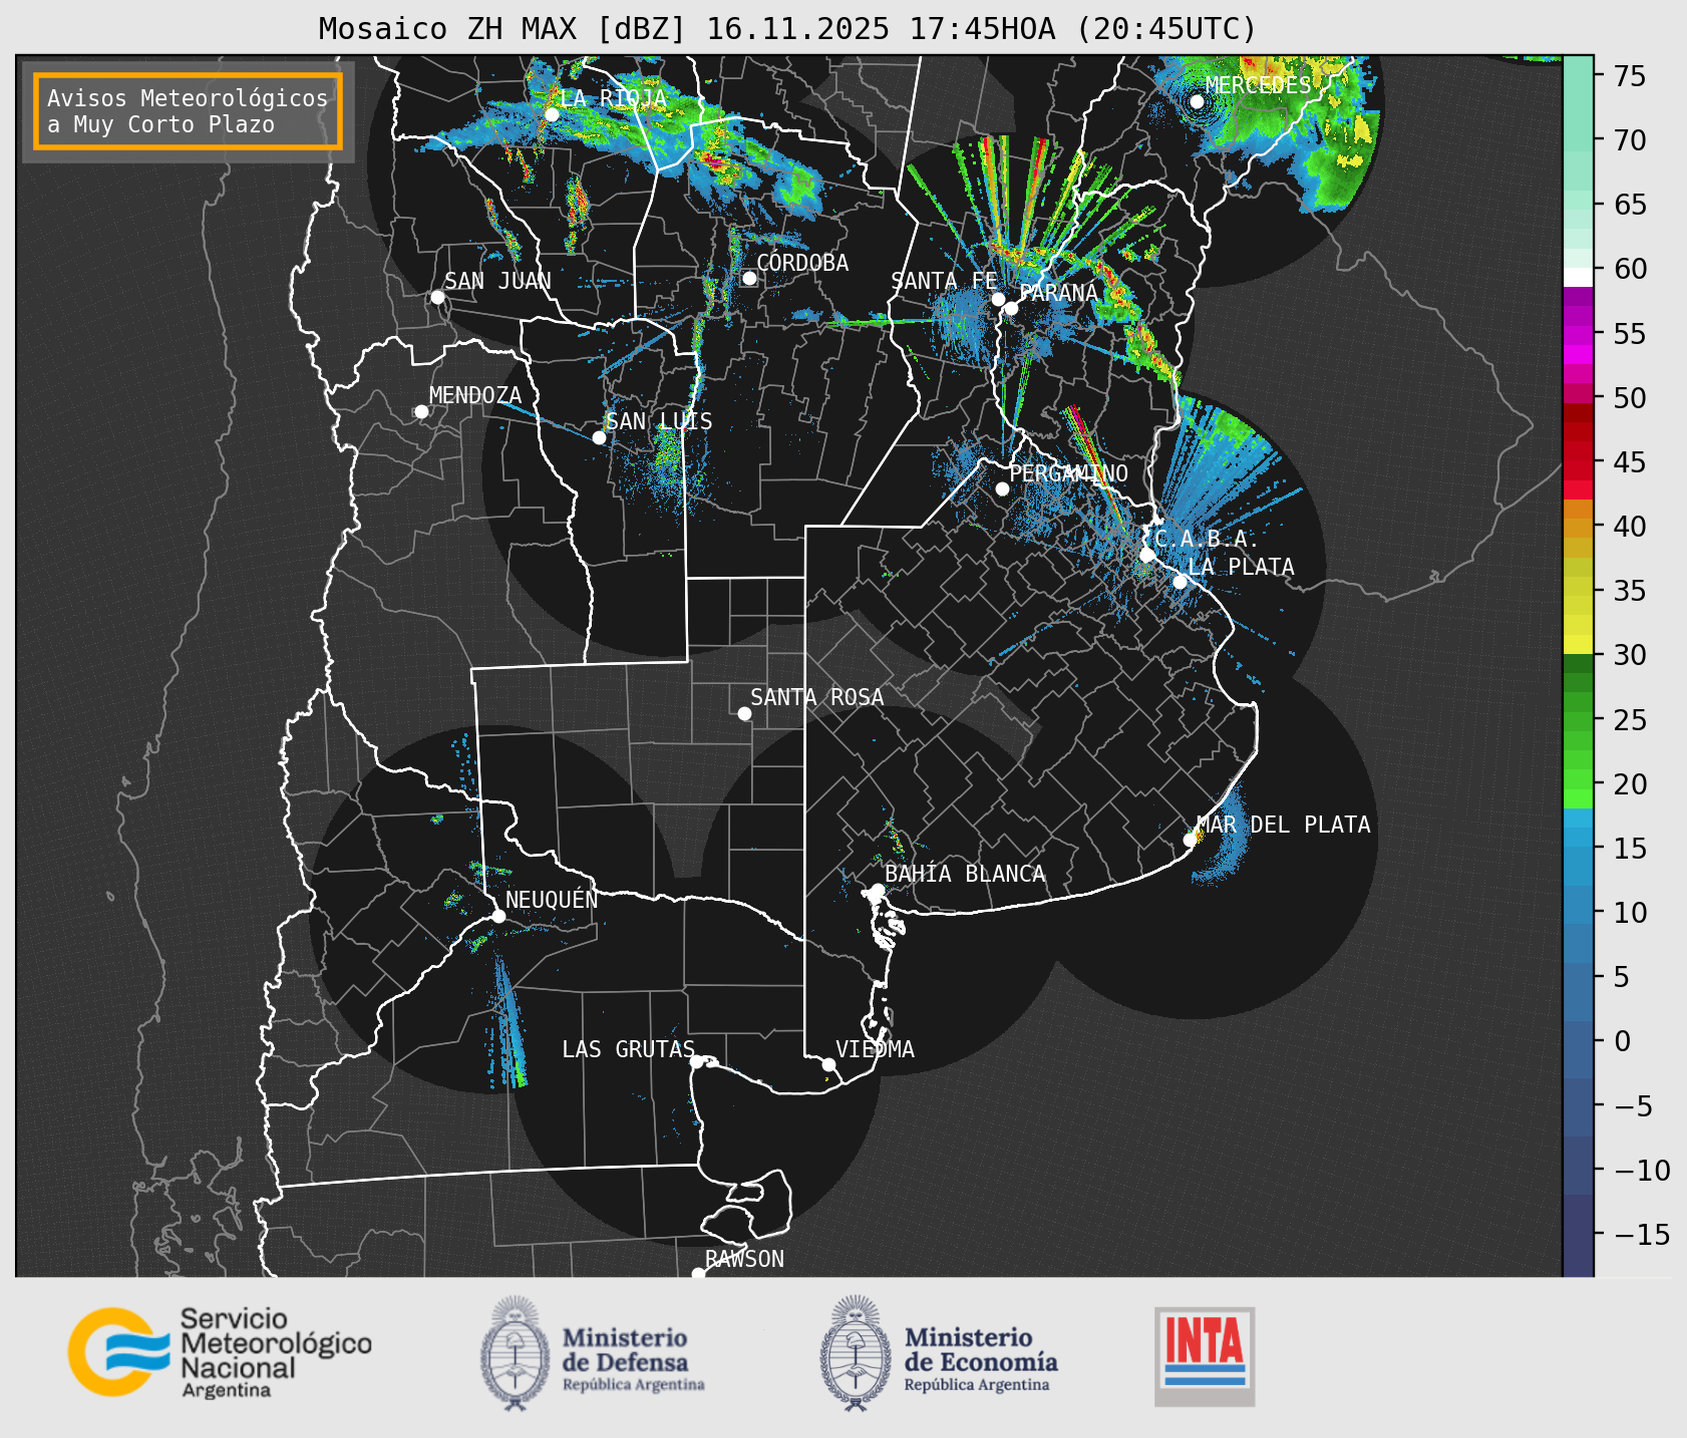Click the LA RIOJA city marker
The width and height of the screenshot is (1687, 1438).
551,114
